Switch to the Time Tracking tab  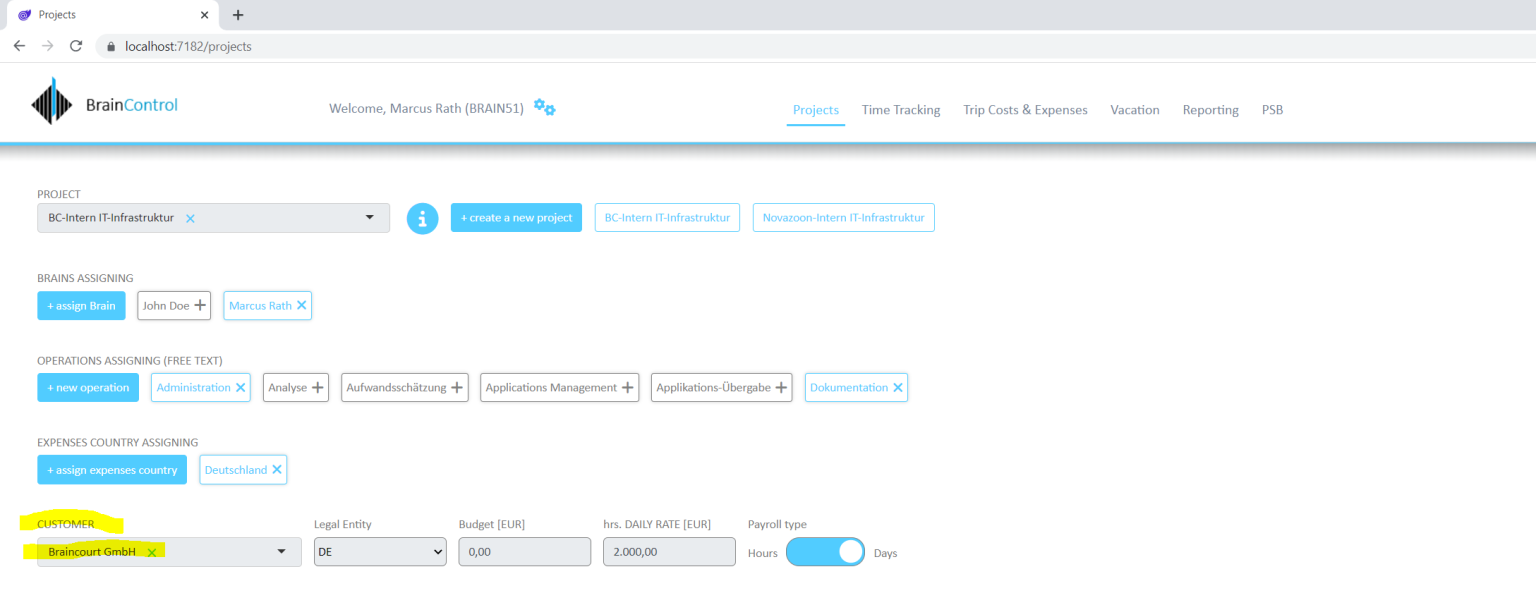[900, 110]
